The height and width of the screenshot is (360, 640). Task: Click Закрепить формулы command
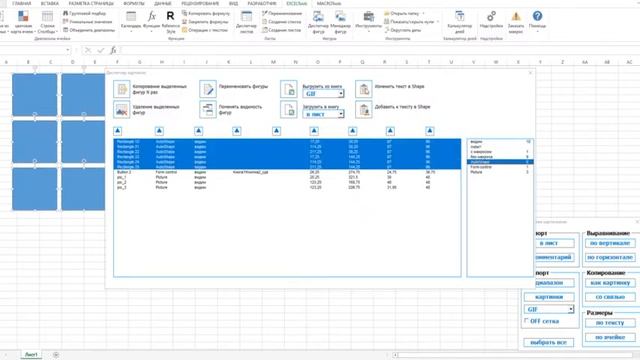(205, 22)
